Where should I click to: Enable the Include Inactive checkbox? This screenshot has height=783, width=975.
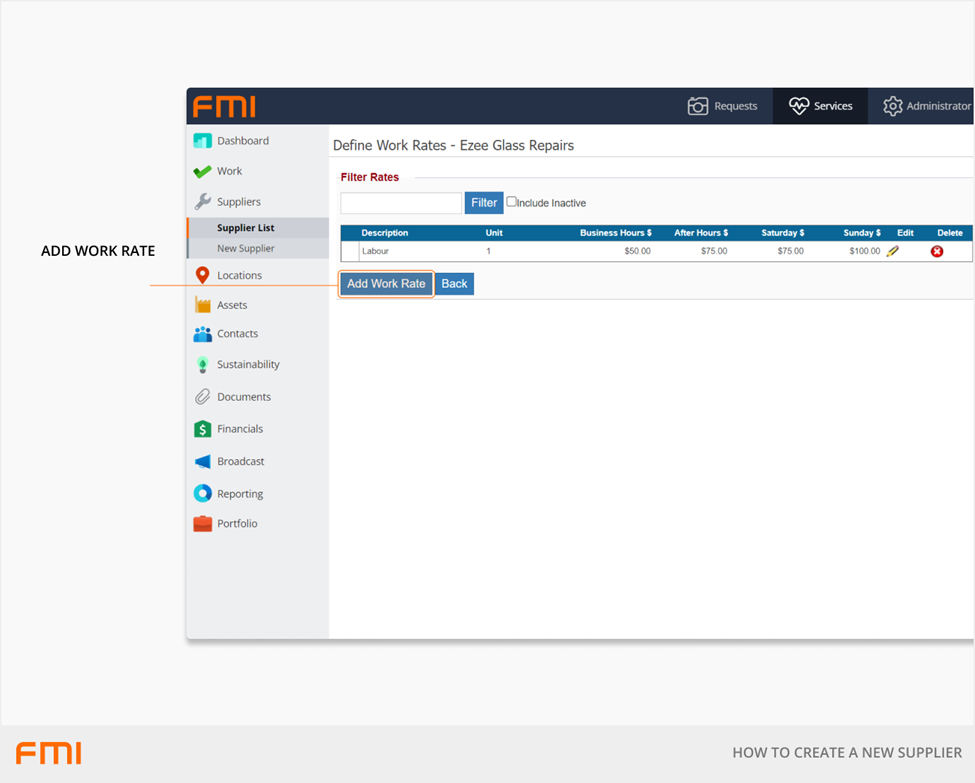(x=512, y=202)
